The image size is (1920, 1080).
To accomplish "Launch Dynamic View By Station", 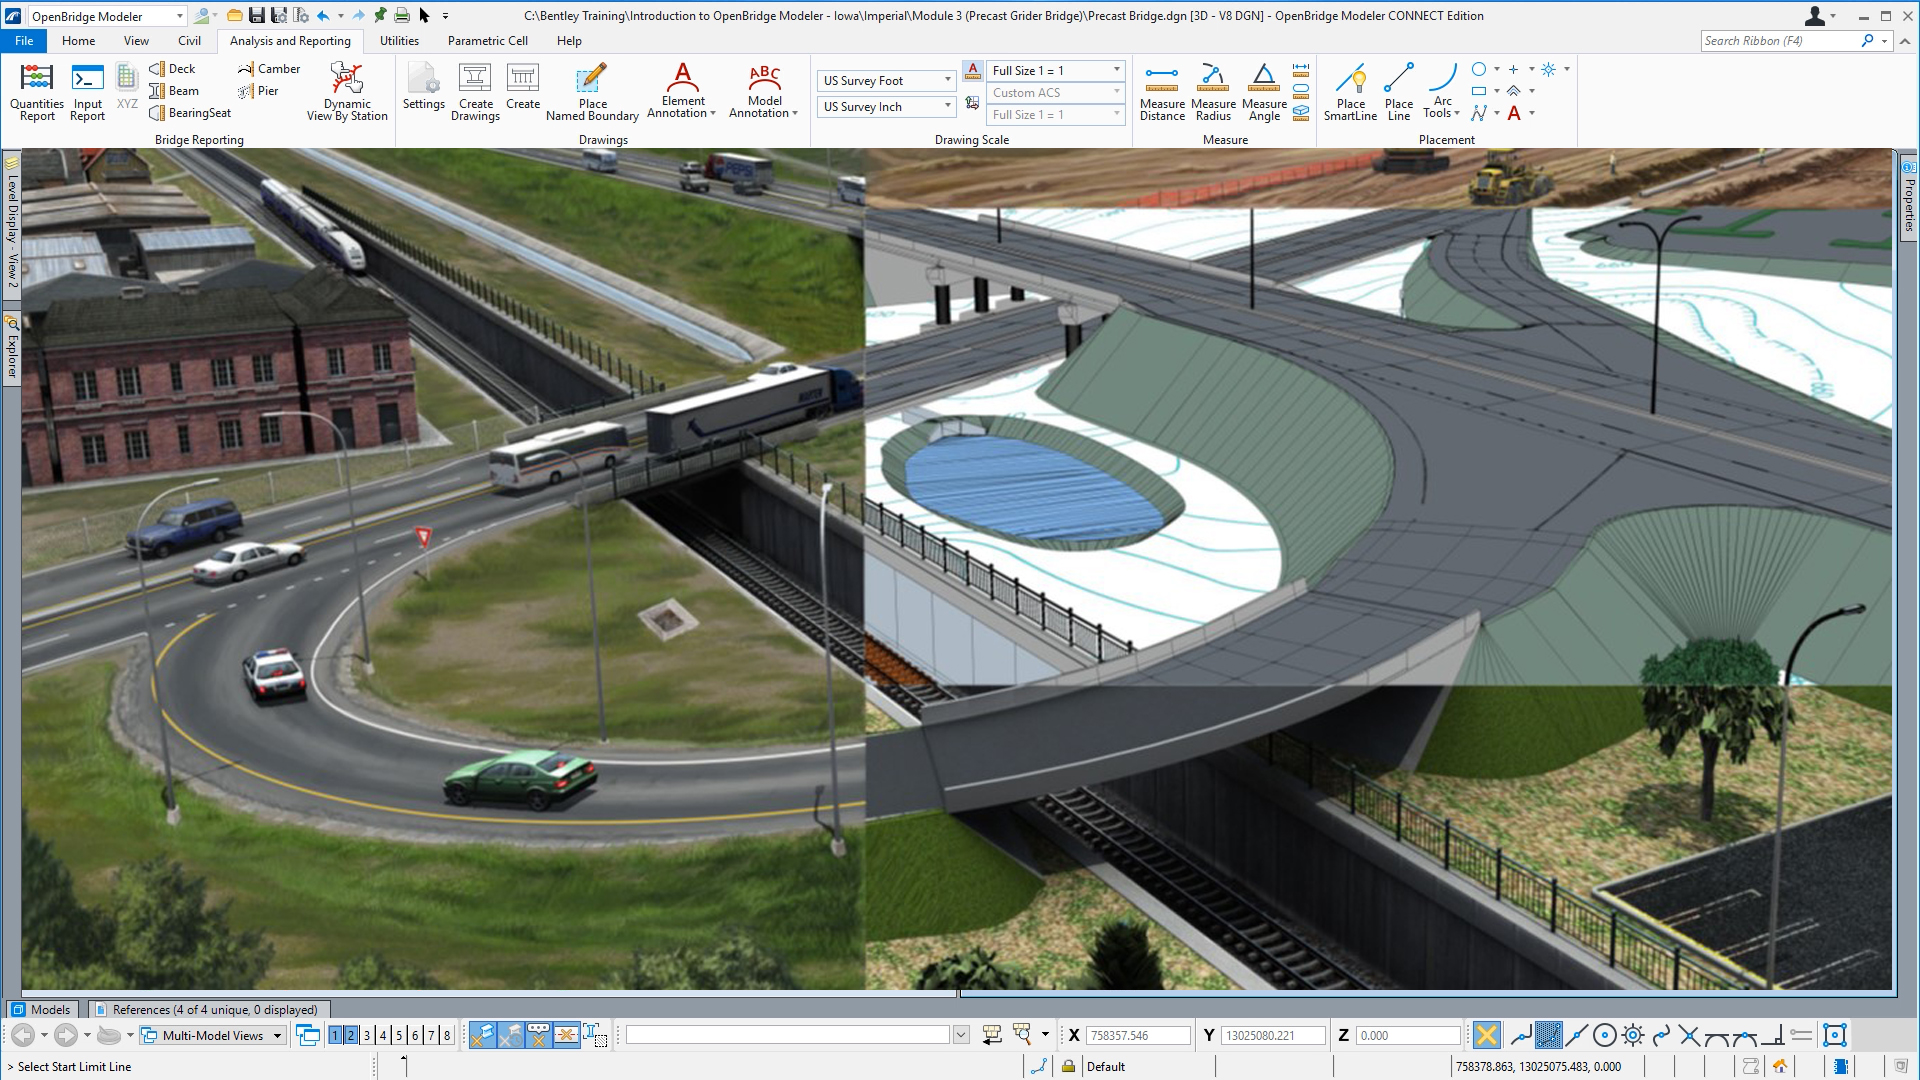I will pos(347,92).
